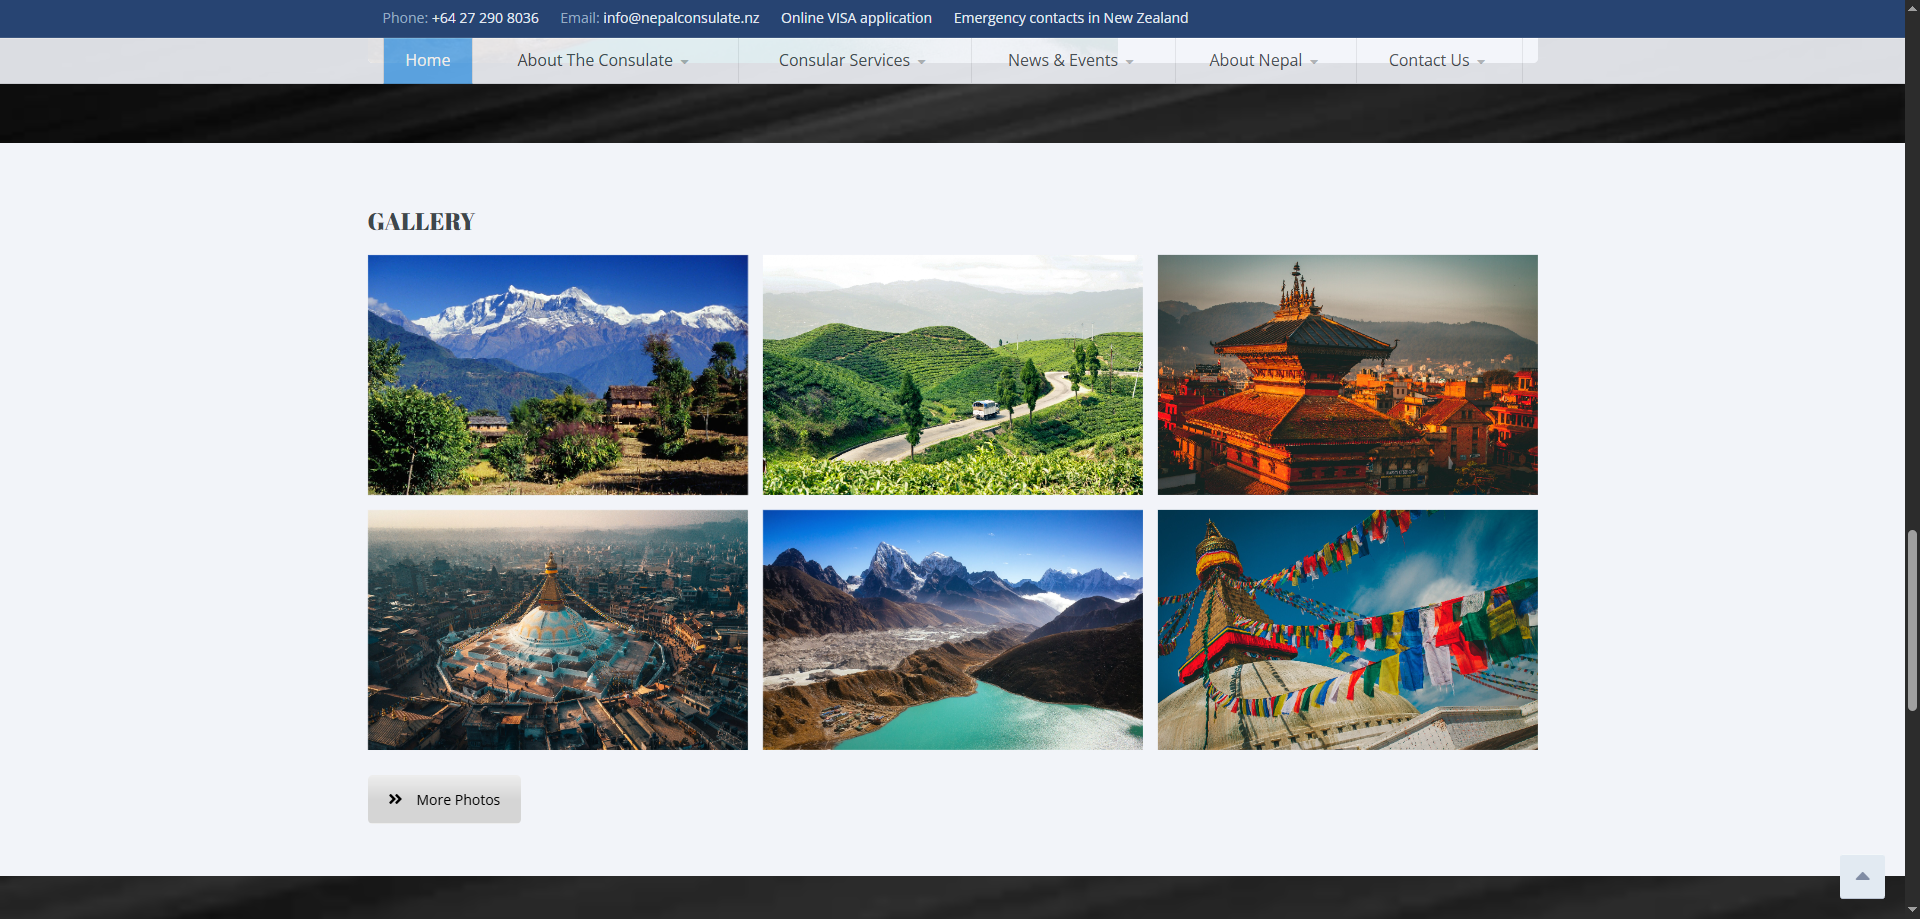Image resolution: width=1920 pixels, height=919 pixels.
Task: Select the Home menu item
Action: click(x=427, y=60)
